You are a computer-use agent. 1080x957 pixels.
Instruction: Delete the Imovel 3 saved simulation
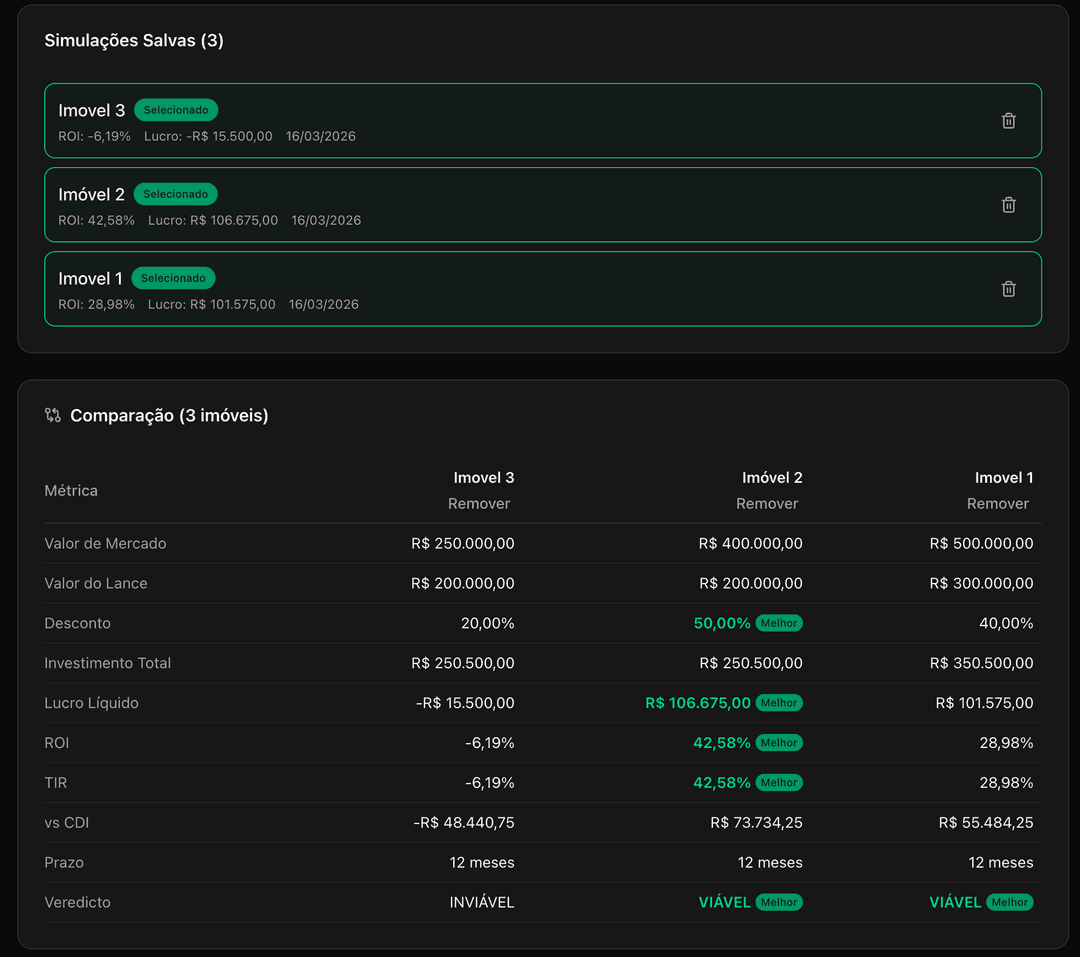point(1008,121)
